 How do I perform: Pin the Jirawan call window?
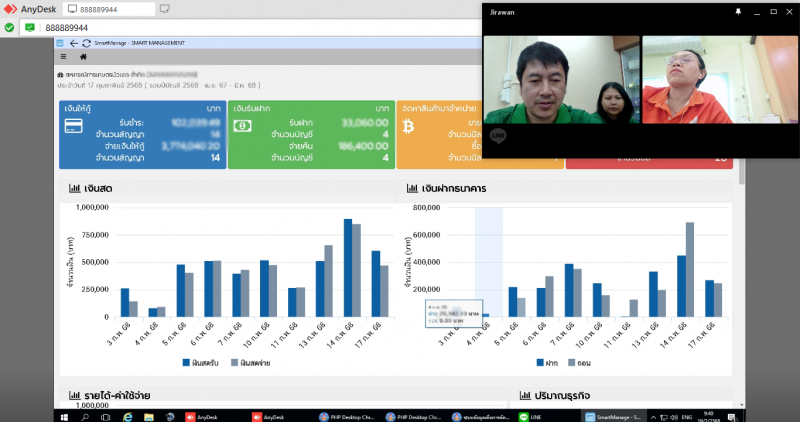click(x=738, y=12)
